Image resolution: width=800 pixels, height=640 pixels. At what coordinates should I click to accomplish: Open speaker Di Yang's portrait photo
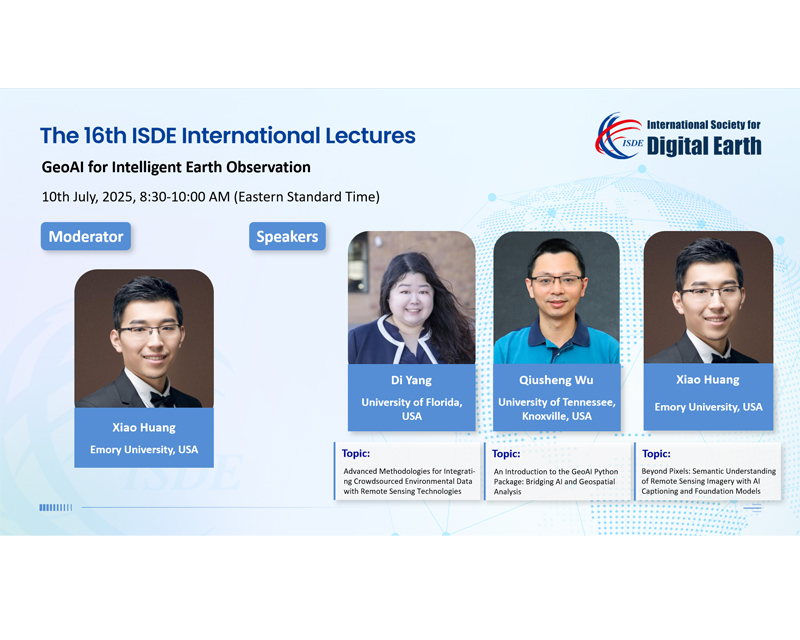tap(412, 298)
